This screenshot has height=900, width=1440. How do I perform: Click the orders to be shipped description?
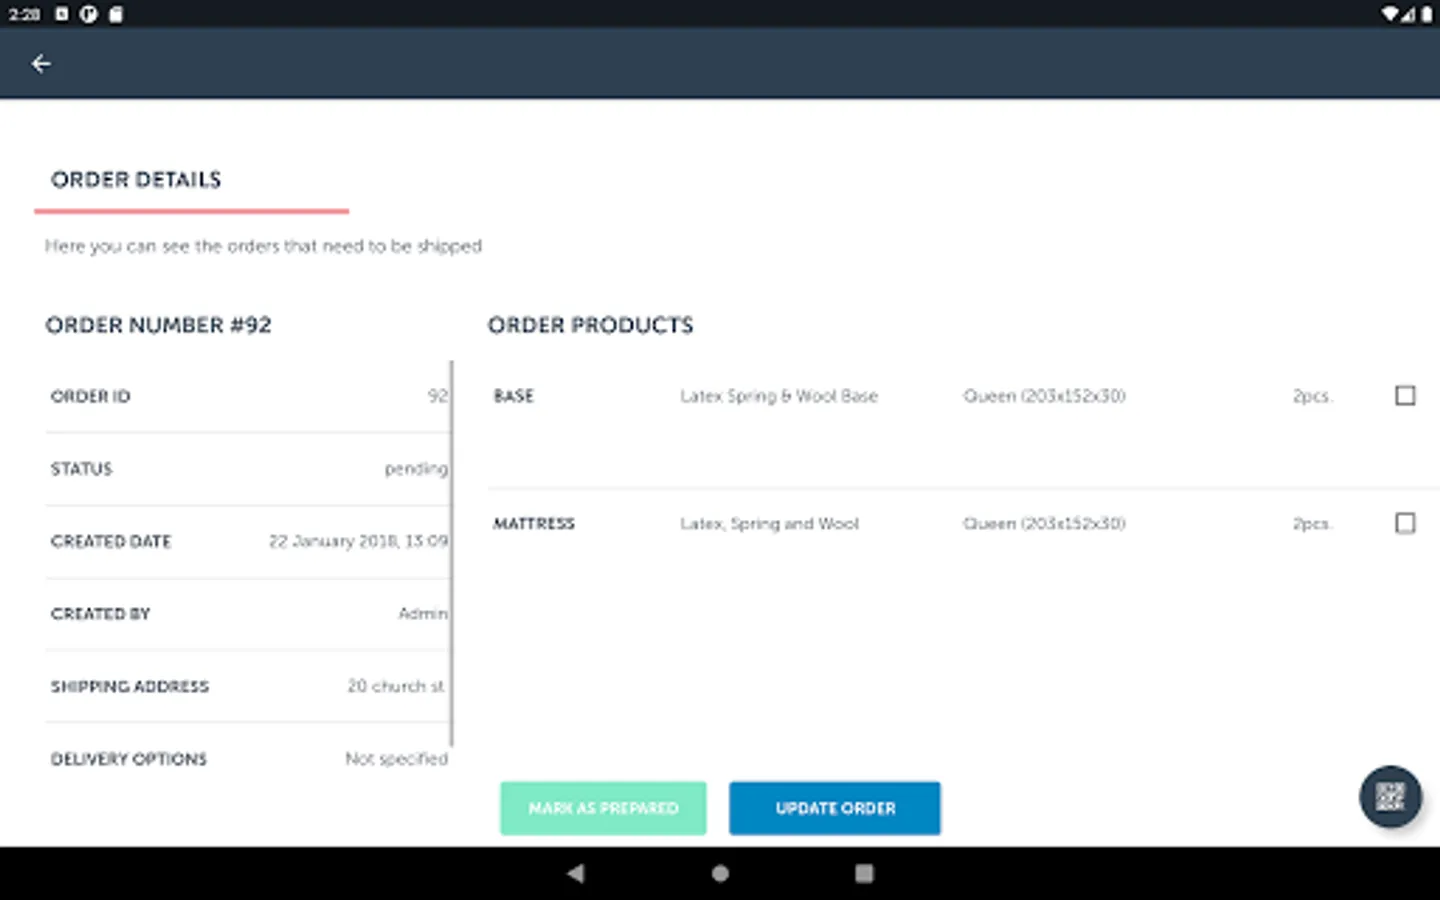263,246
